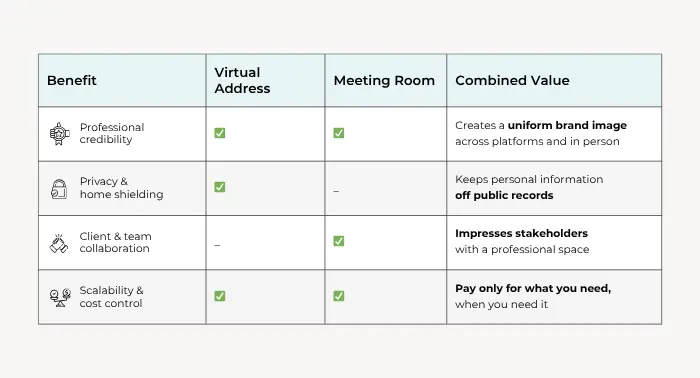
Task: Click the Meeting Room dash in Privacy row
Action: point(336,191)
